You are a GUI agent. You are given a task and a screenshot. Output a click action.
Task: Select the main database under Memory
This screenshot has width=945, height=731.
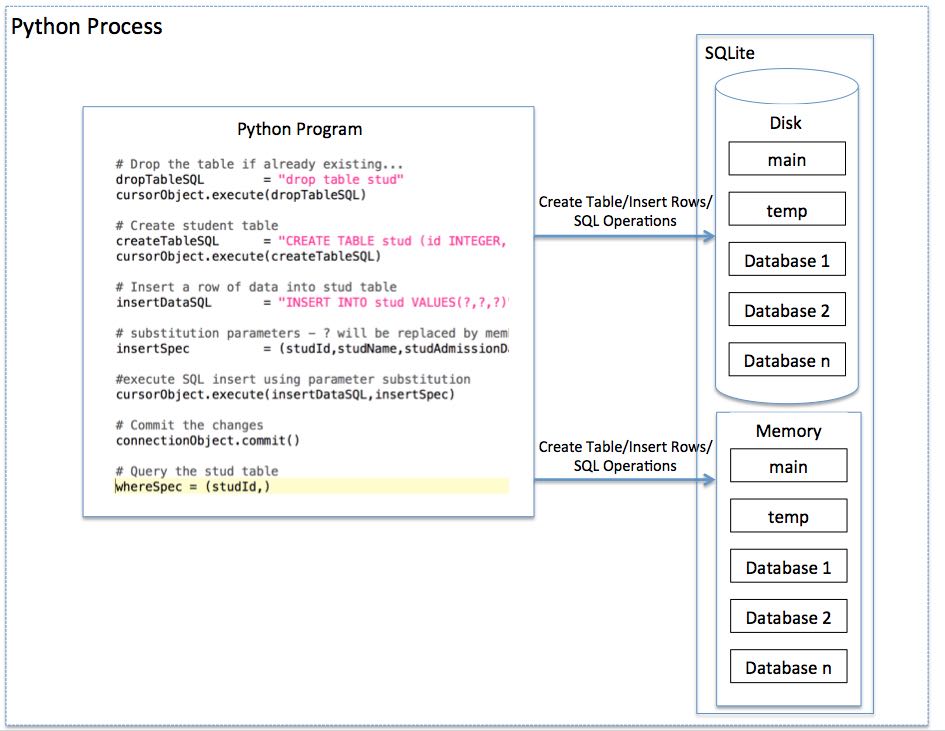tap(788, 465)
